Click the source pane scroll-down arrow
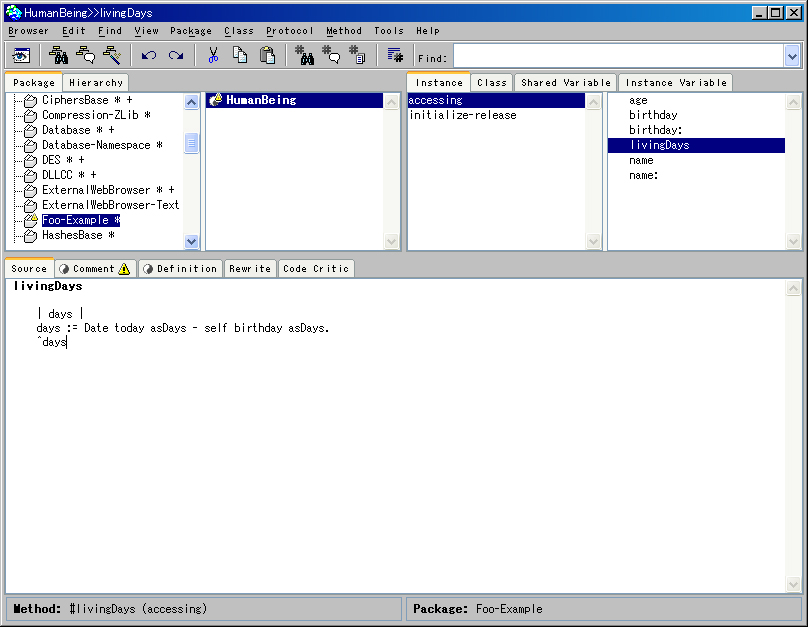Image resolution: width=808 pixels, height=627 pixels. pyautogui.click(x=793, y=584)
